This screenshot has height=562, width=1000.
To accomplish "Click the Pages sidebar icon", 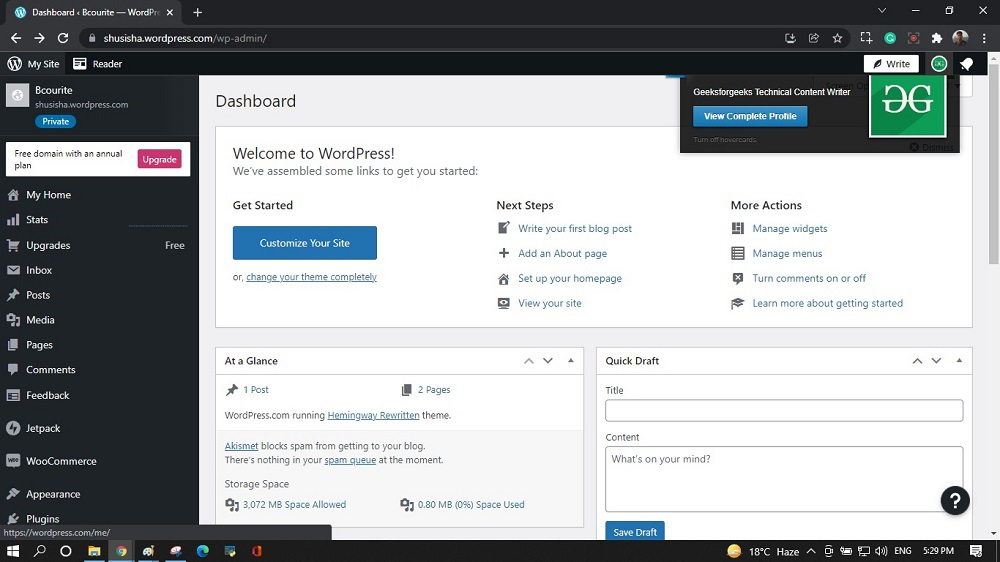I will pyautogui.click(x=13, y=344).
